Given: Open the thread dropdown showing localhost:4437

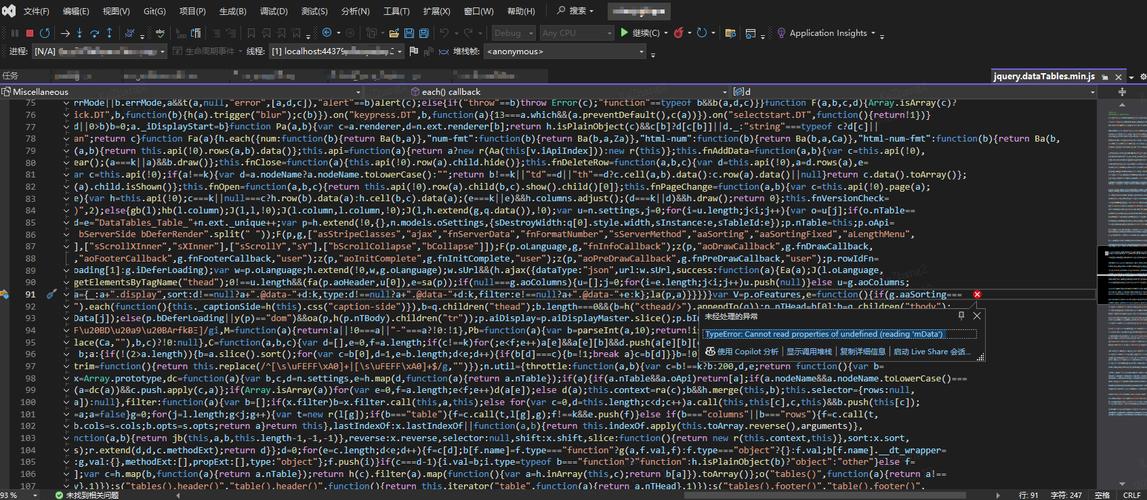Looking at the screenshot, I should (335, 51).
